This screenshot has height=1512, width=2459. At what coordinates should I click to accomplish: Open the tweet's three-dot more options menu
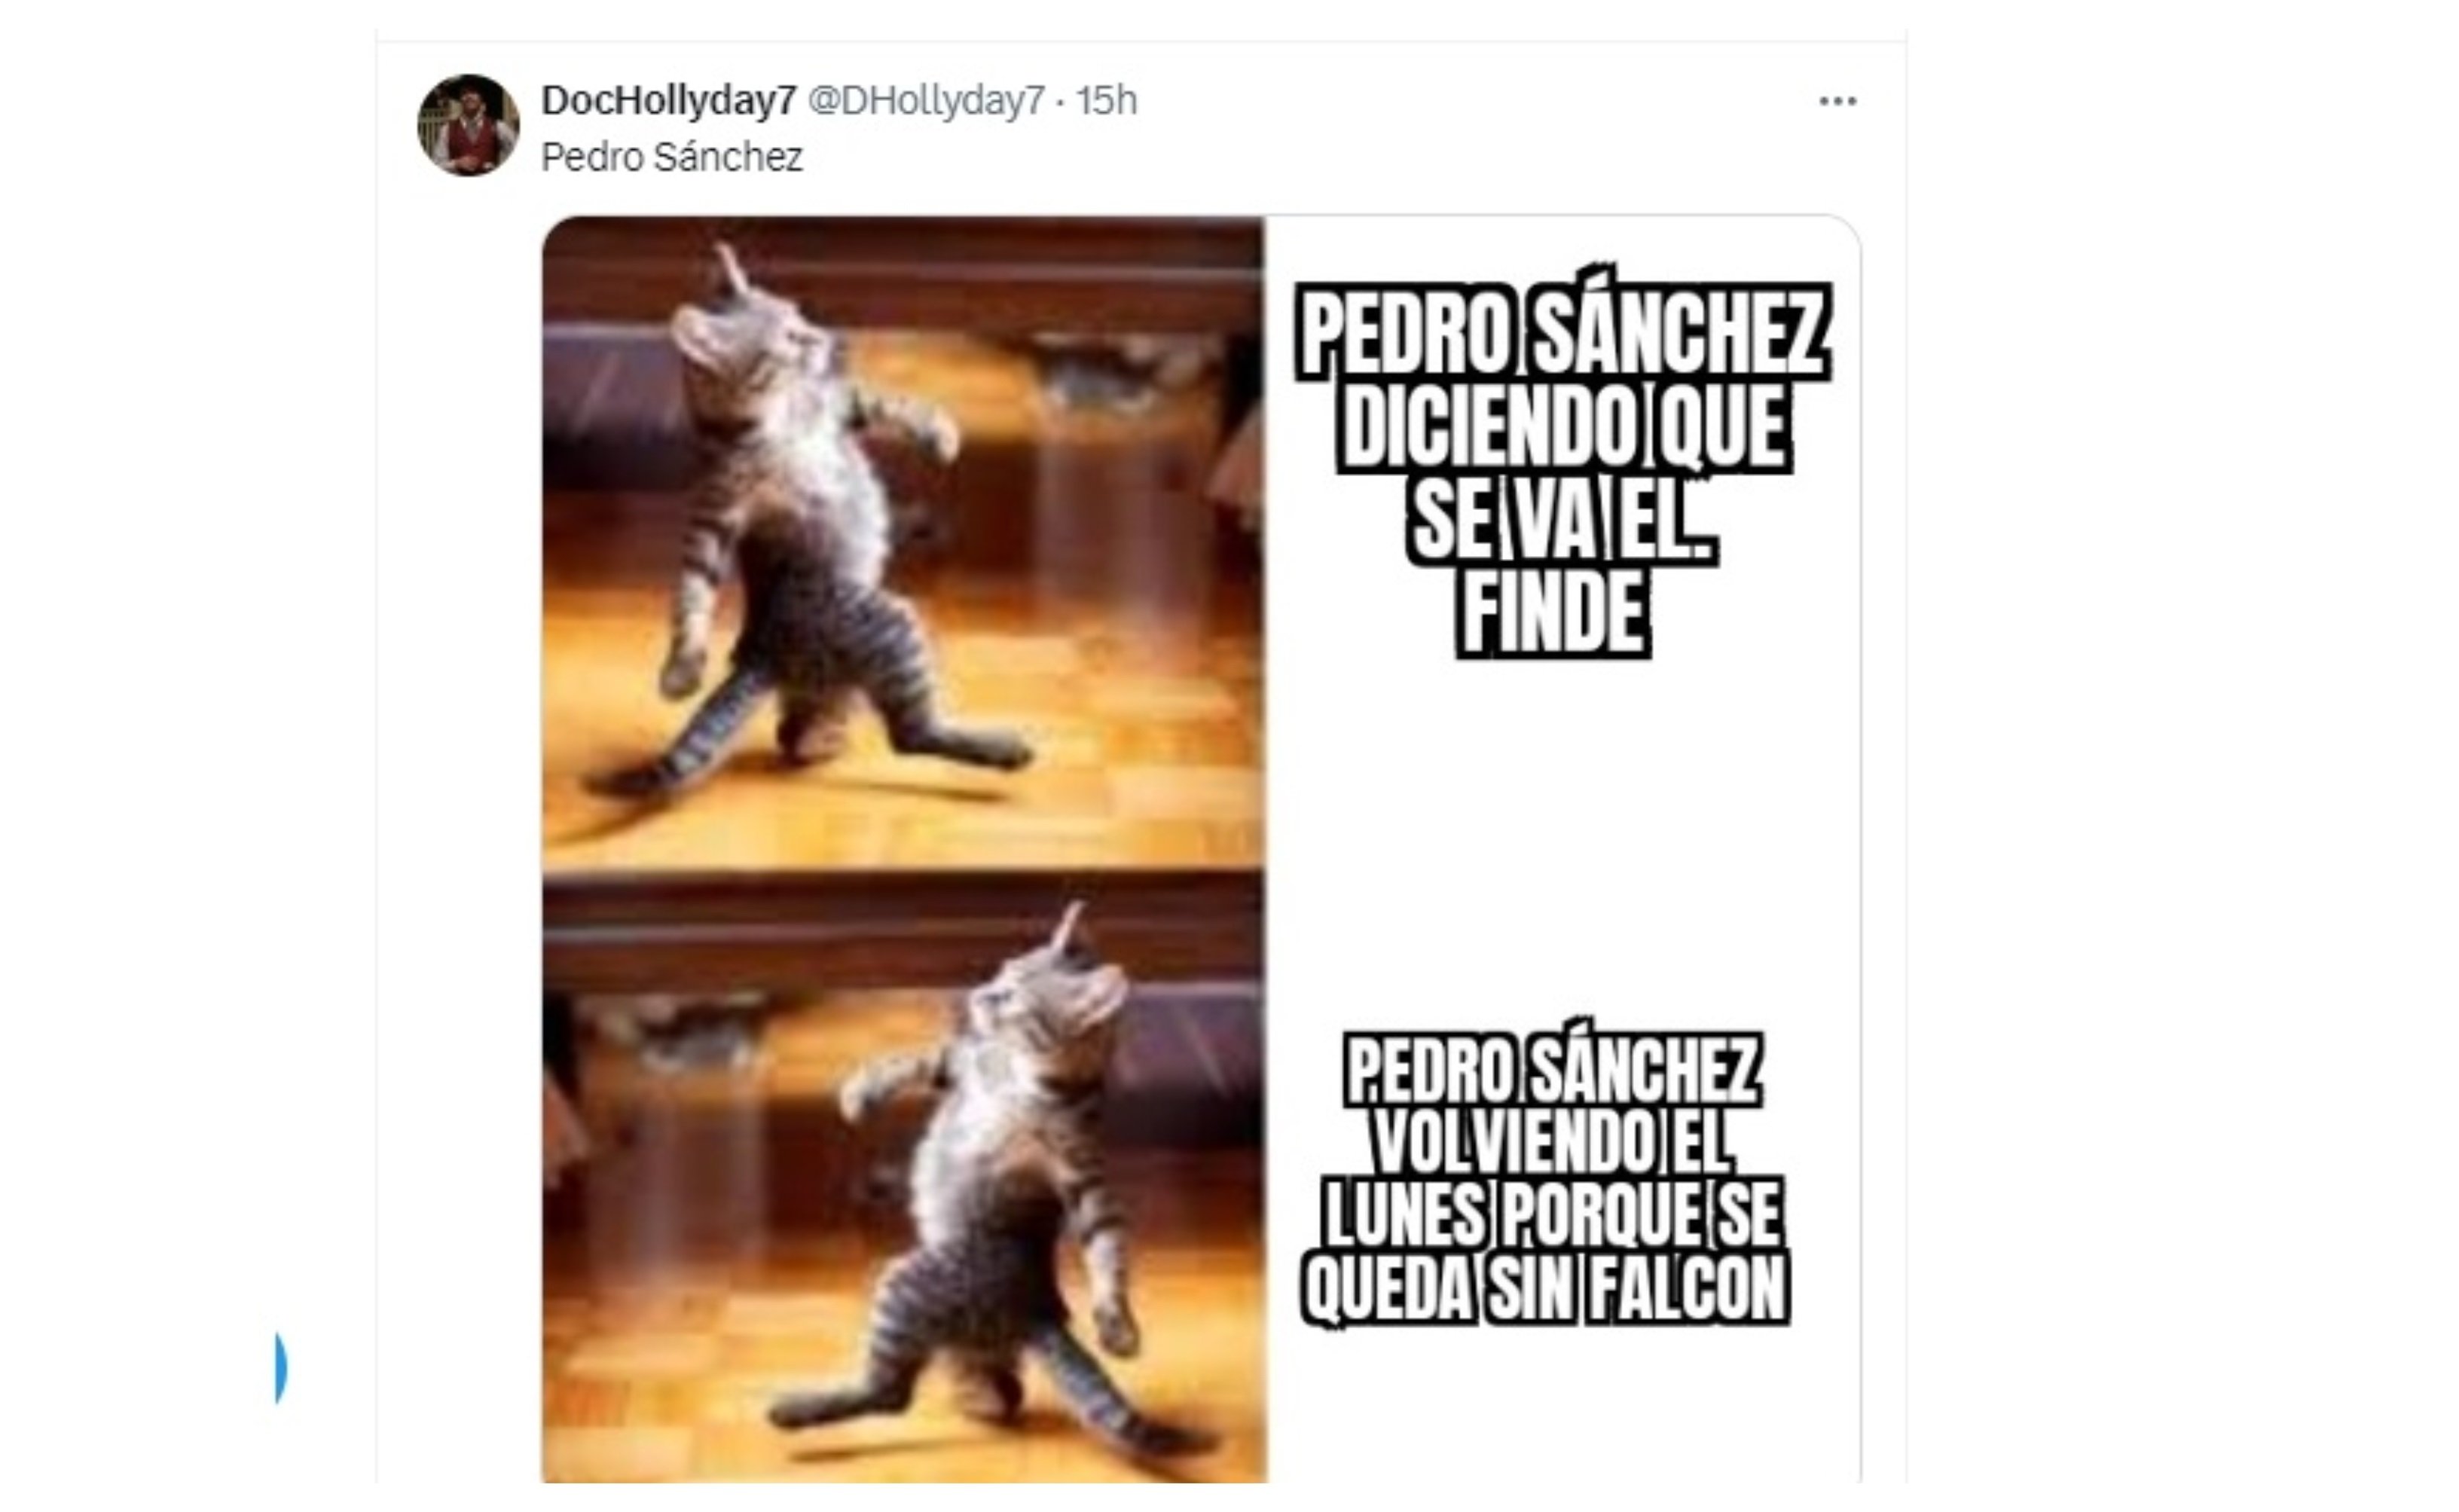point(1837,101)
